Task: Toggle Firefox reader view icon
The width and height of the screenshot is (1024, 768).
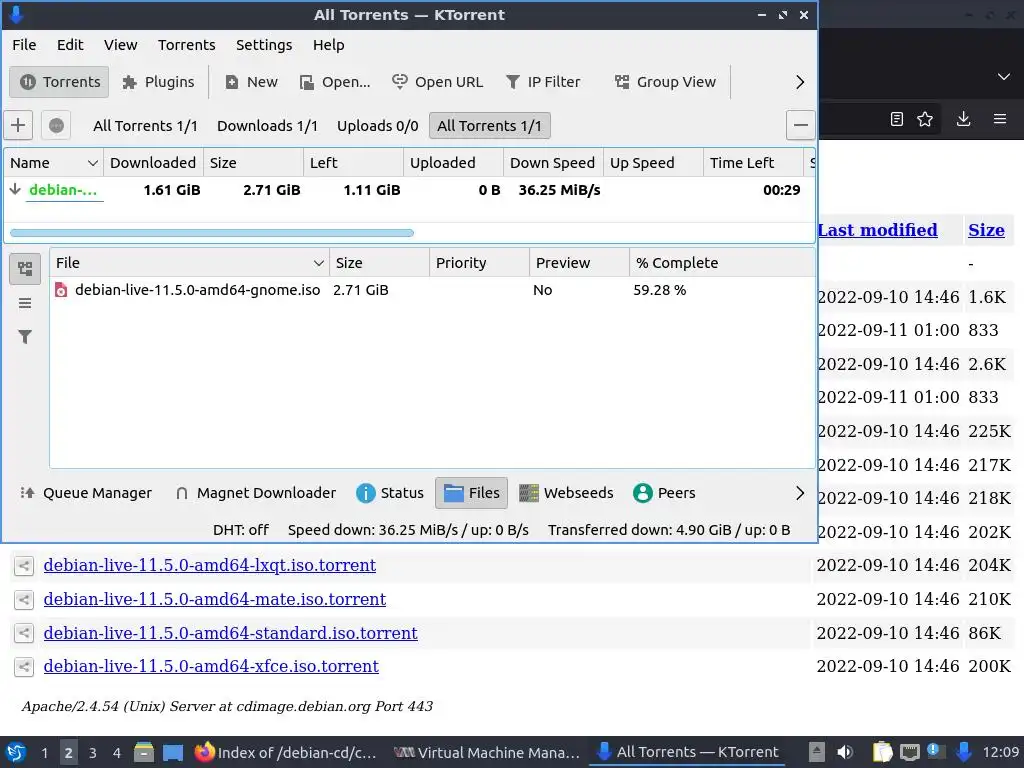Action: coord(897,119)
